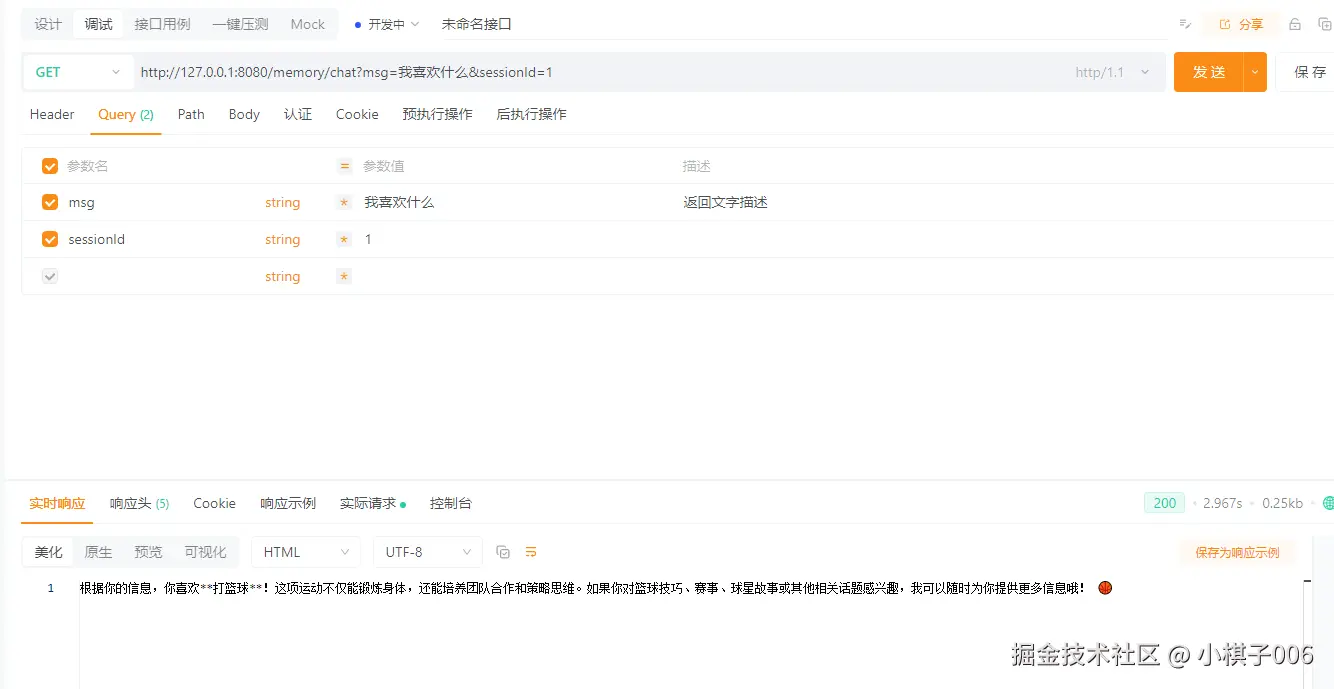The height and width of the screenshot is (689, 1334).
Task: Select the Query (2) tab
Action: [126, 114]
